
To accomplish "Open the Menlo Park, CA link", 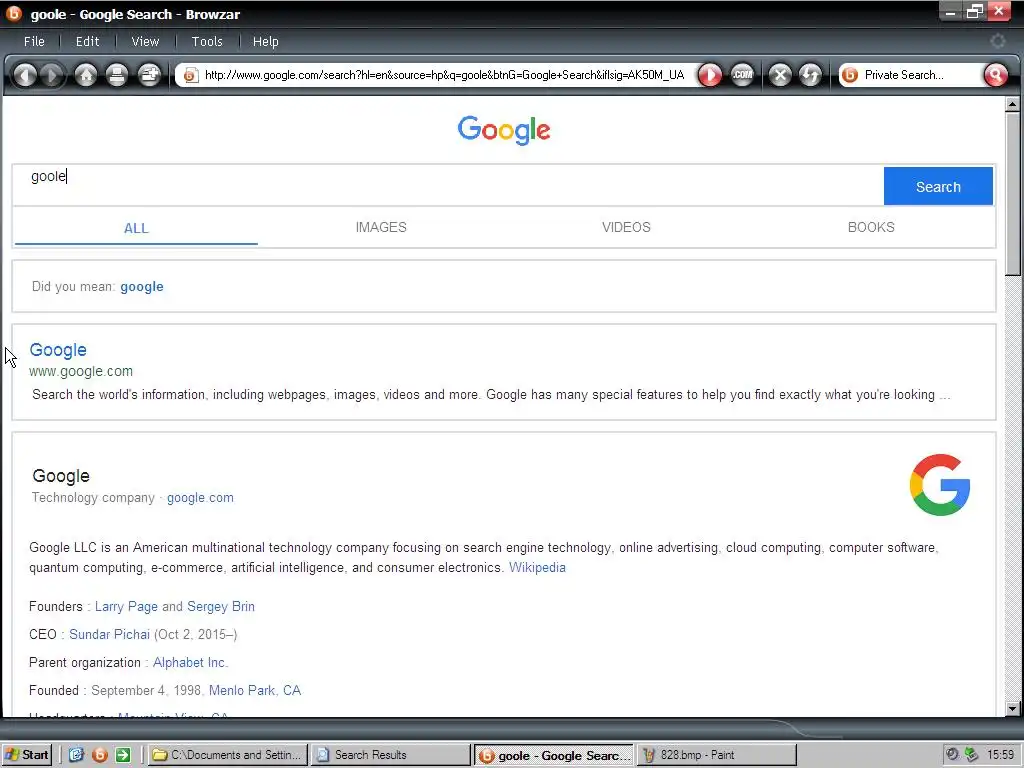I will pos(255,691).
